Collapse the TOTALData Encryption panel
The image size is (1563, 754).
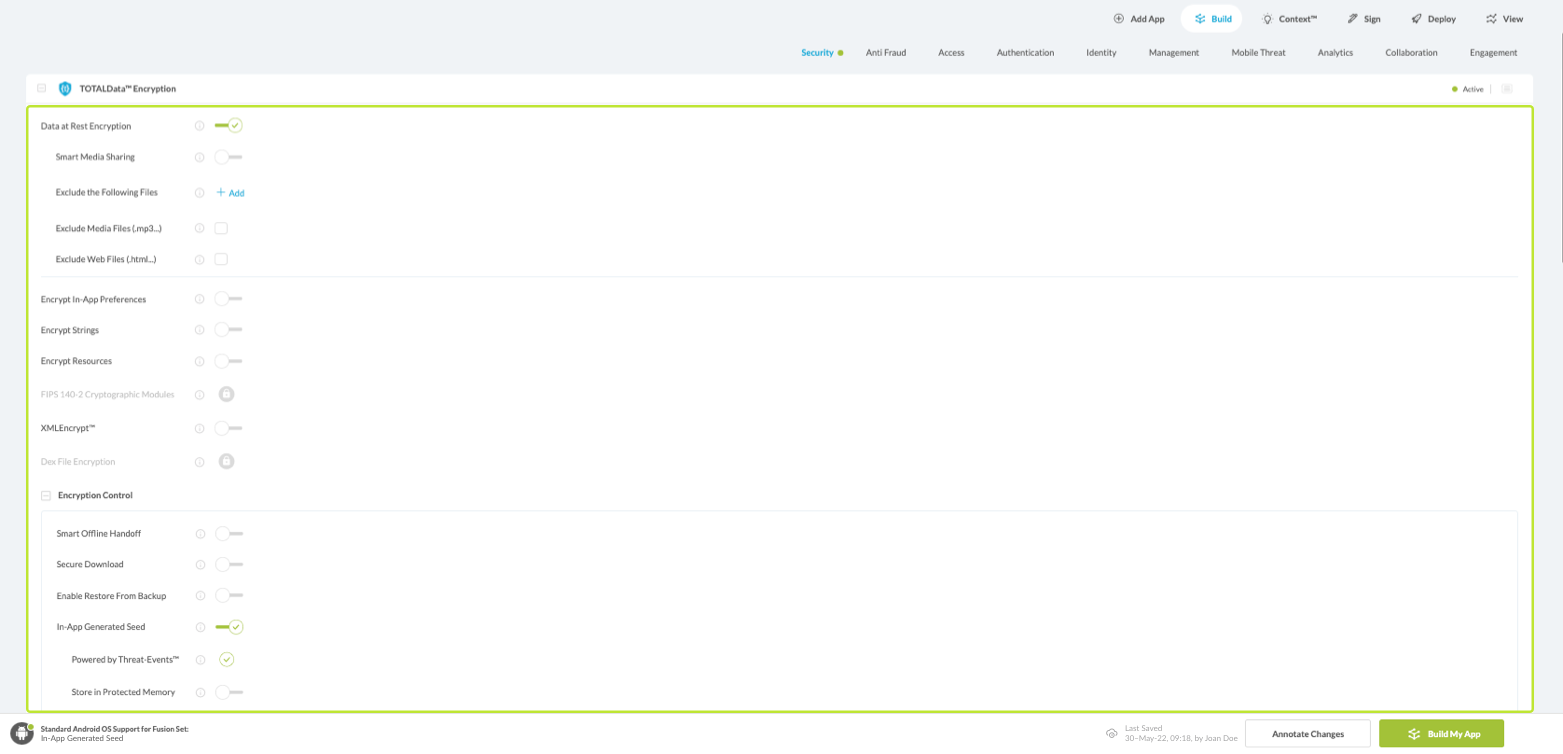(42, 88)
